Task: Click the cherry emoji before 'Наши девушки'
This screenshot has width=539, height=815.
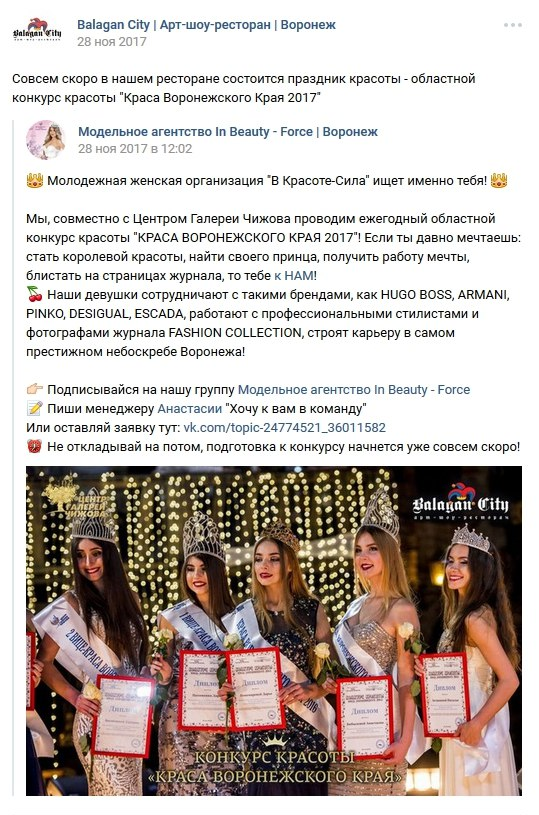Action: coord(35,295)
